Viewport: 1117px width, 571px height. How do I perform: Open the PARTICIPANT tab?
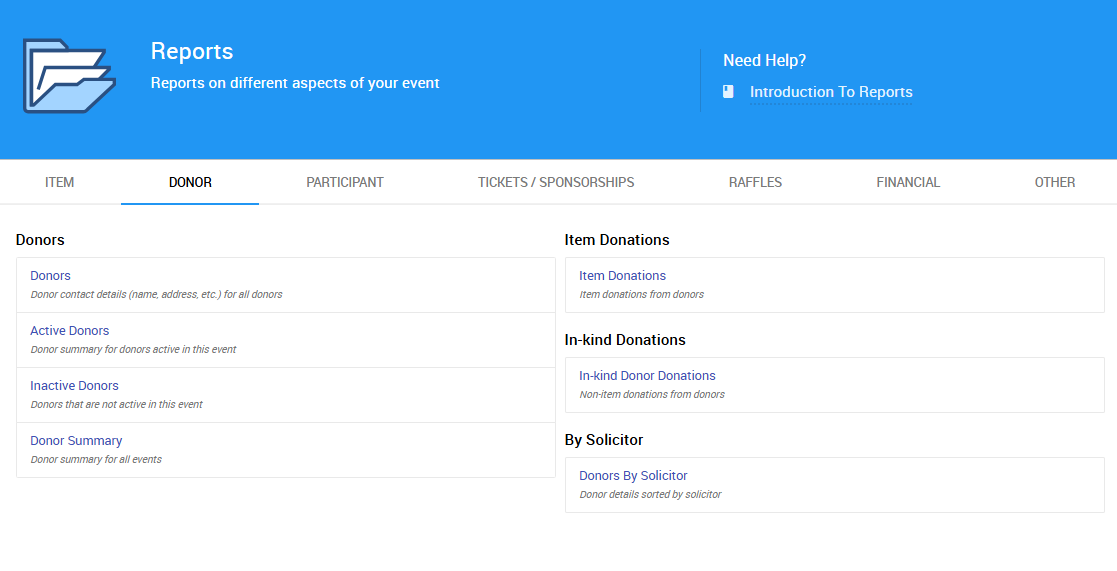345,182
